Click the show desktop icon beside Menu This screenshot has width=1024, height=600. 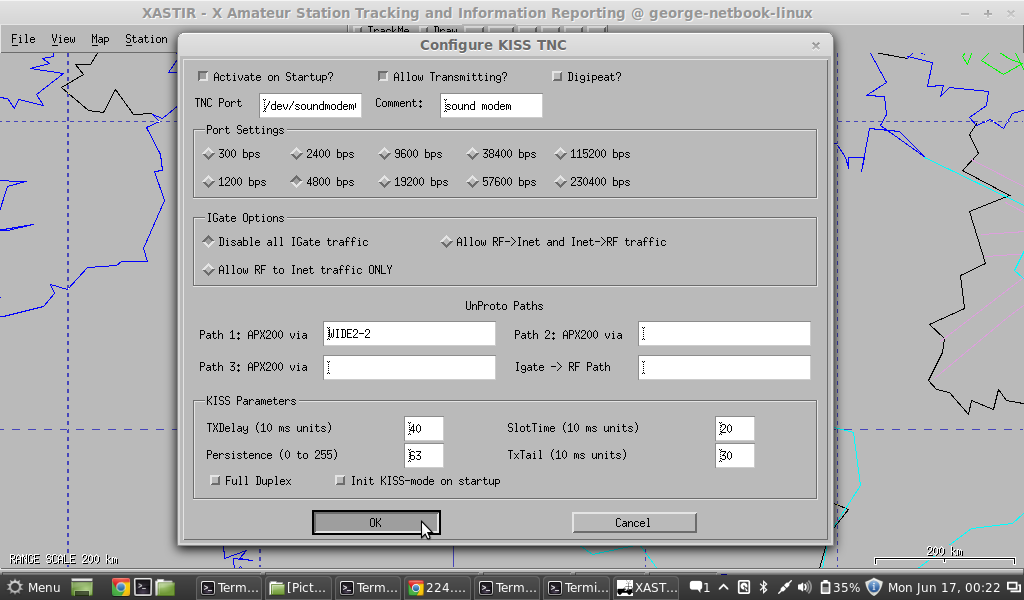[x=81, y=587]
